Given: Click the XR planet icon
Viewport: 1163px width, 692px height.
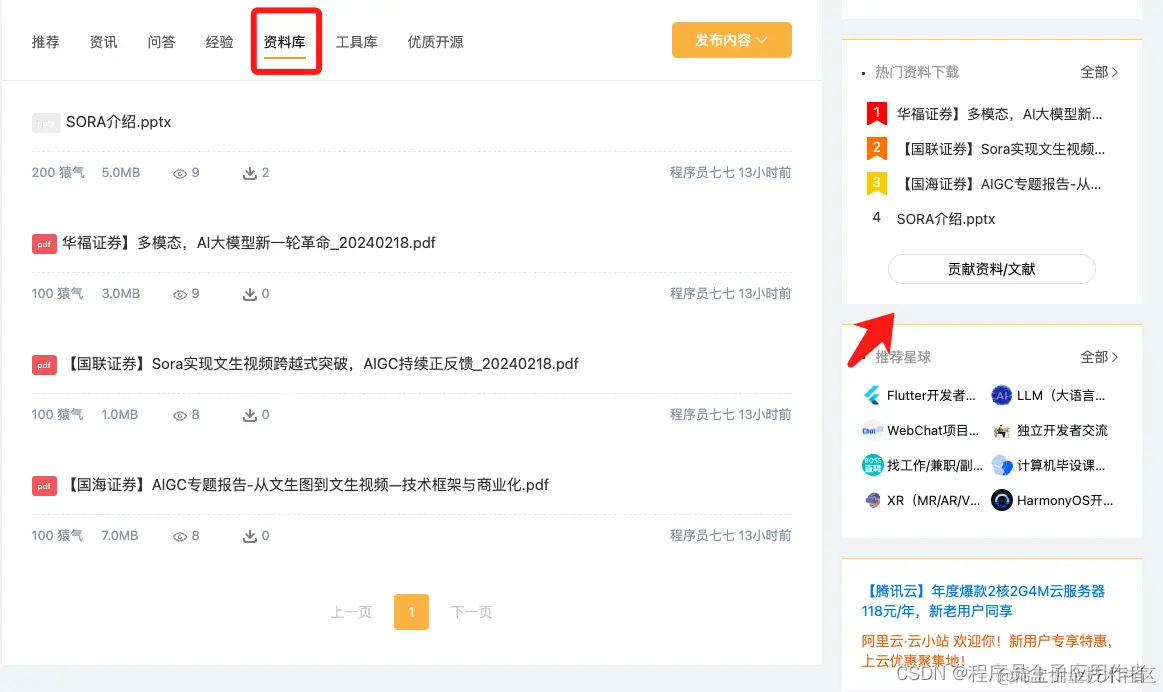Looking at the screenshot, I should [872, 500].
